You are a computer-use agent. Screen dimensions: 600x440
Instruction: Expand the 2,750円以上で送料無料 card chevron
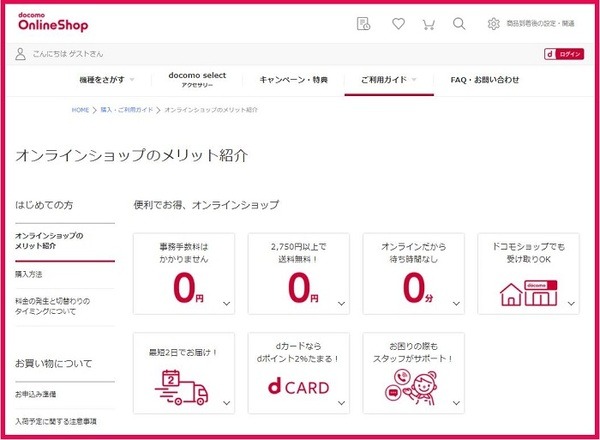point(341,303)
